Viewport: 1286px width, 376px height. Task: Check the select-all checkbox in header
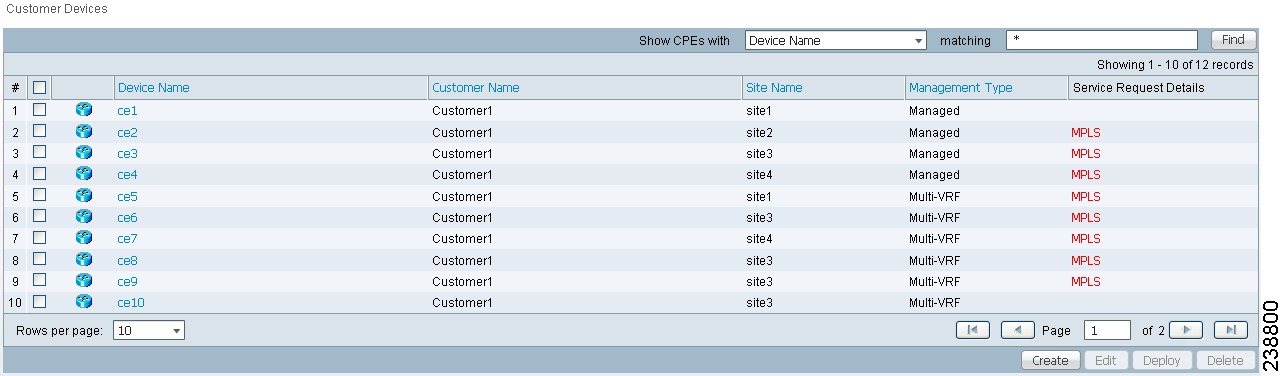(x=39, y=88)
